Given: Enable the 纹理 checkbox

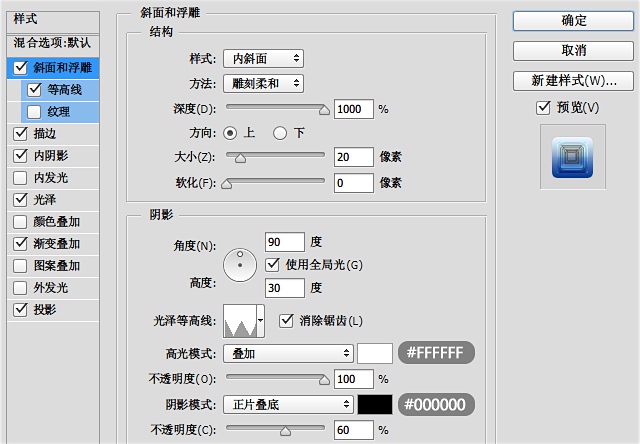Looking at the screenshot, I should tap(35, 111).
